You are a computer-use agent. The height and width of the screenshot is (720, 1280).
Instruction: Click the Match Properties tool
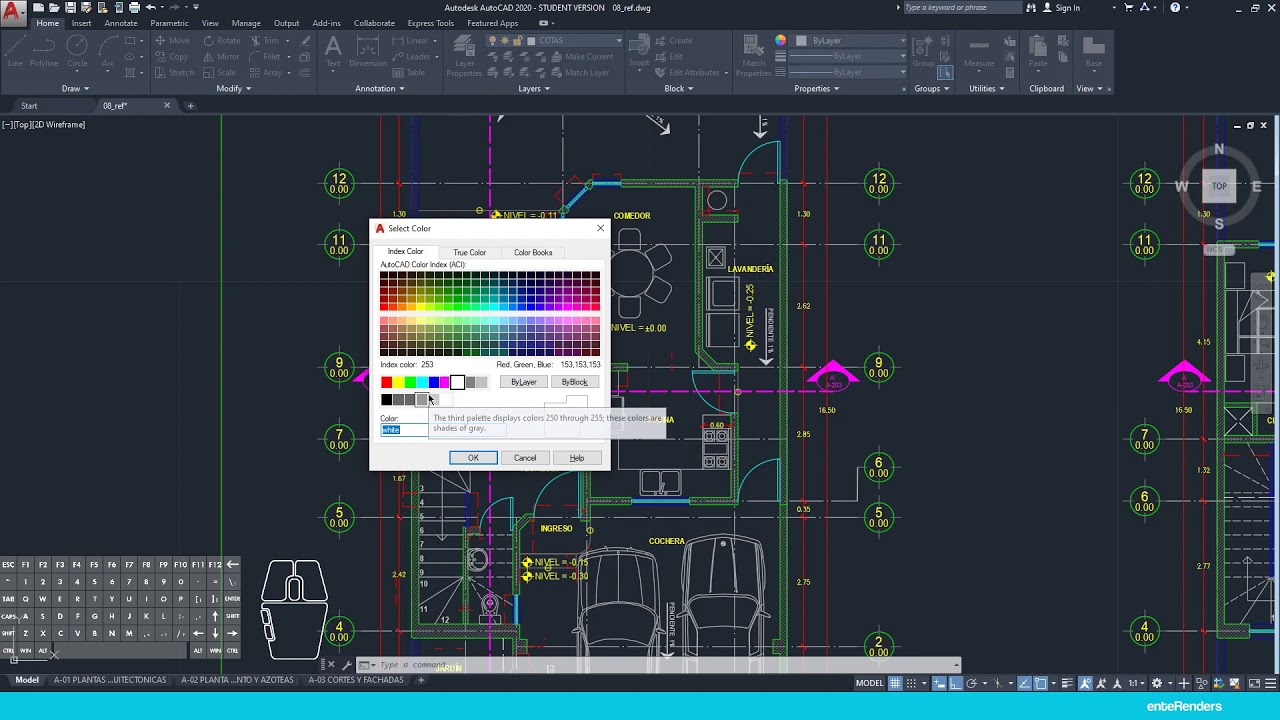pos(753,55)
